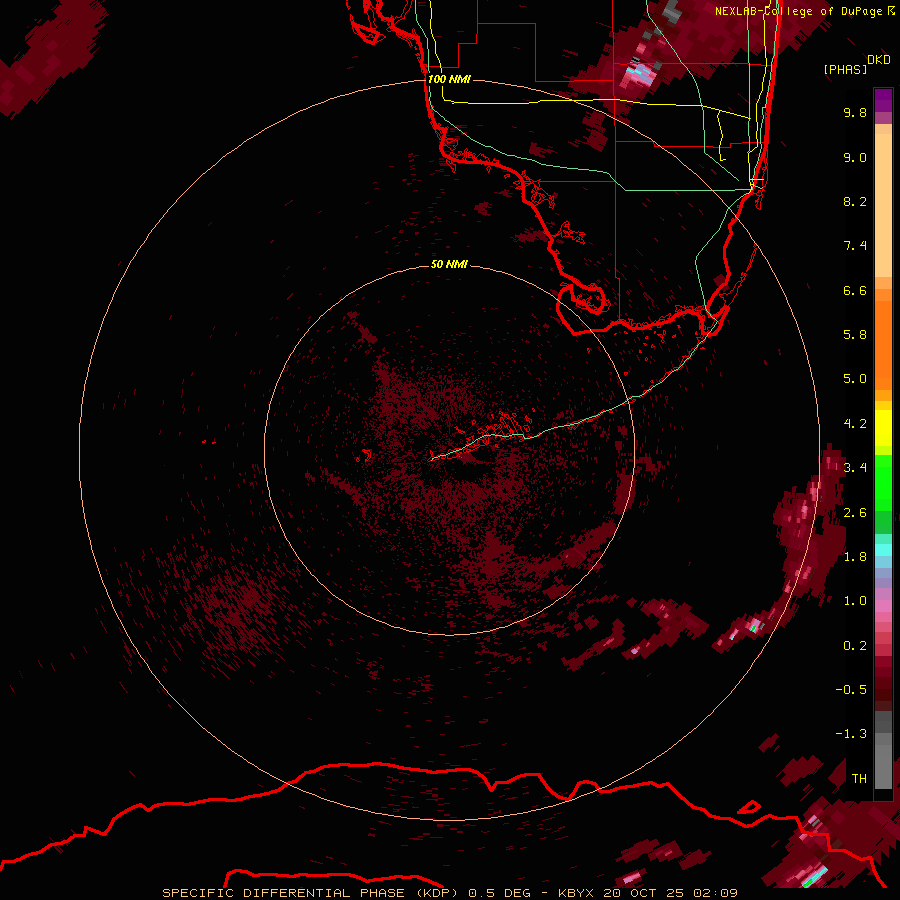This screenshot has height=900, width=900.
Task: Click the 2.6 value on the color scale
Action: pos(855,513)
